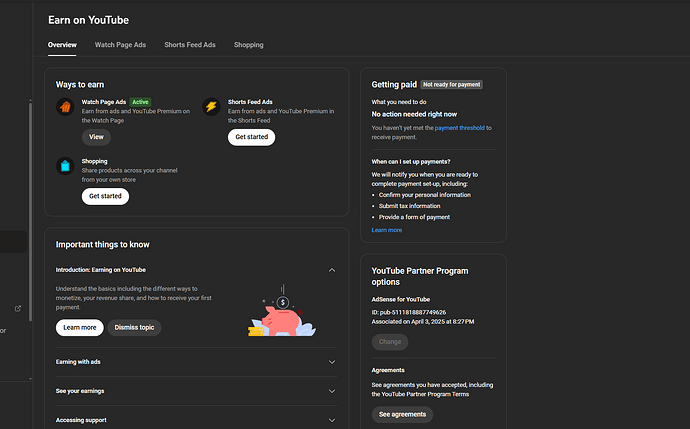This screenshot has height=429, width=690.
Task: Click the disabled Change AdSense button
Action: [x=390, y=342]
